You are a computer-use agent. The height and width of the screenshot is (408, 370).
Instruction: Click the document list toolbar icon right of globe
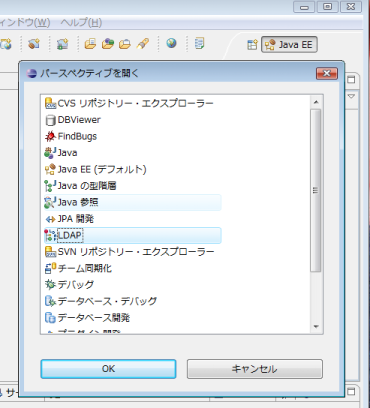coord(199,43)
